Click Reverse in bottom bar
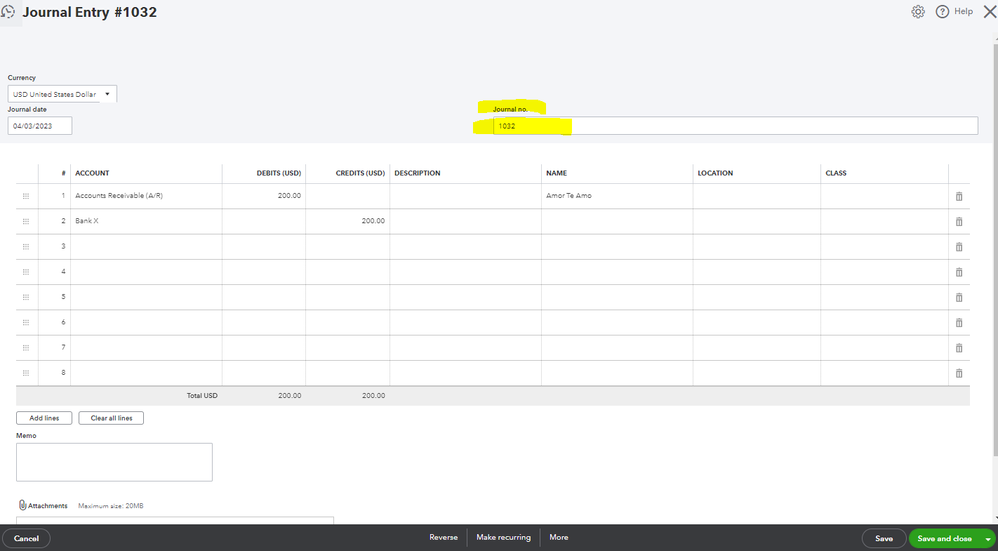Viewport: 998px width, 551px height. click(444, 537)
